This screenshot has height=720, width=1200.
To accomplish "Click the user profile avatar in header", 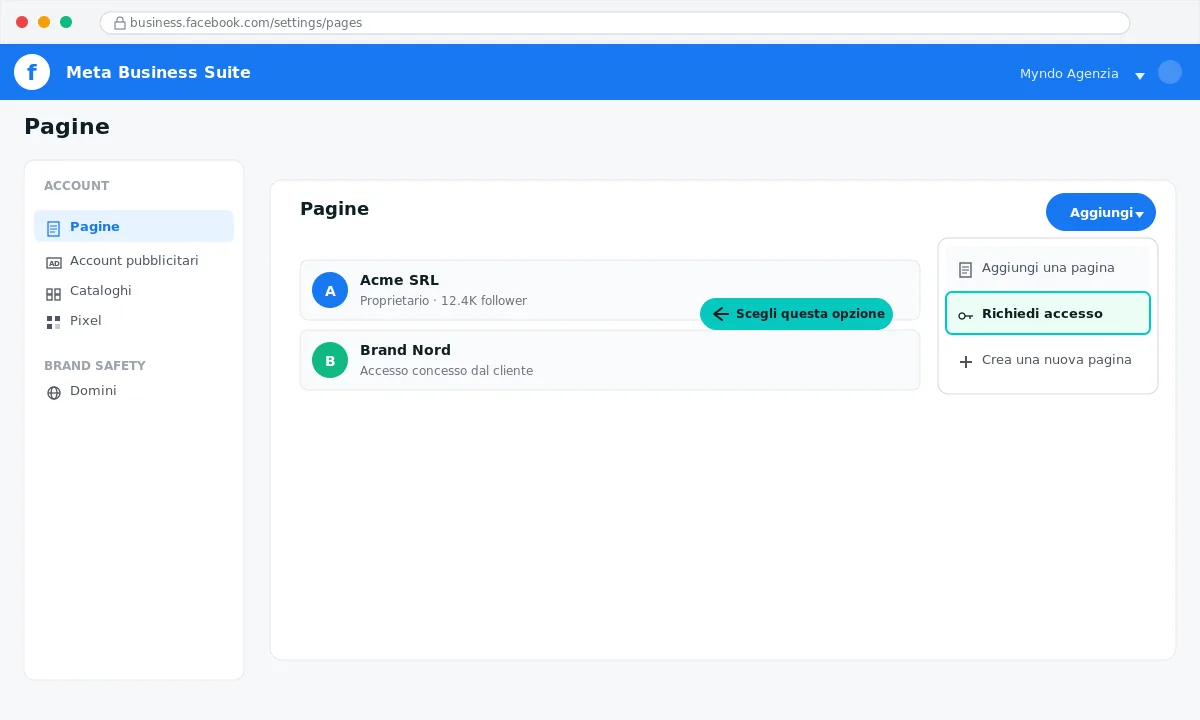I will pos(1170,72).
